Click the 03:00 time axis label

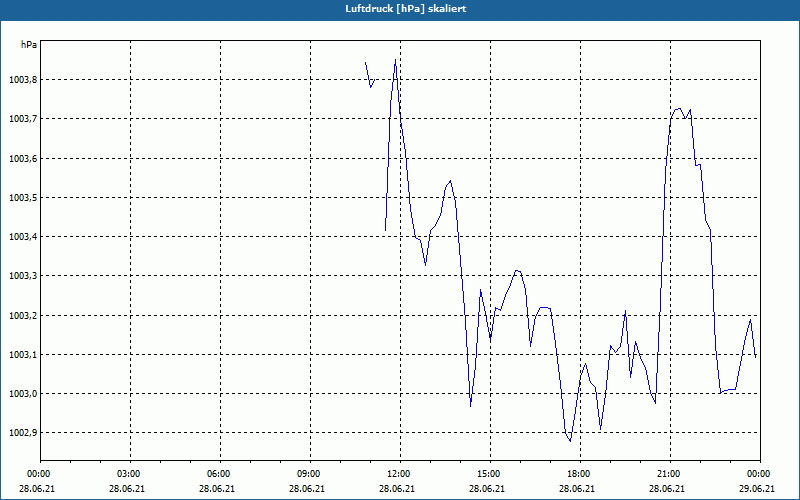point(130,474)
